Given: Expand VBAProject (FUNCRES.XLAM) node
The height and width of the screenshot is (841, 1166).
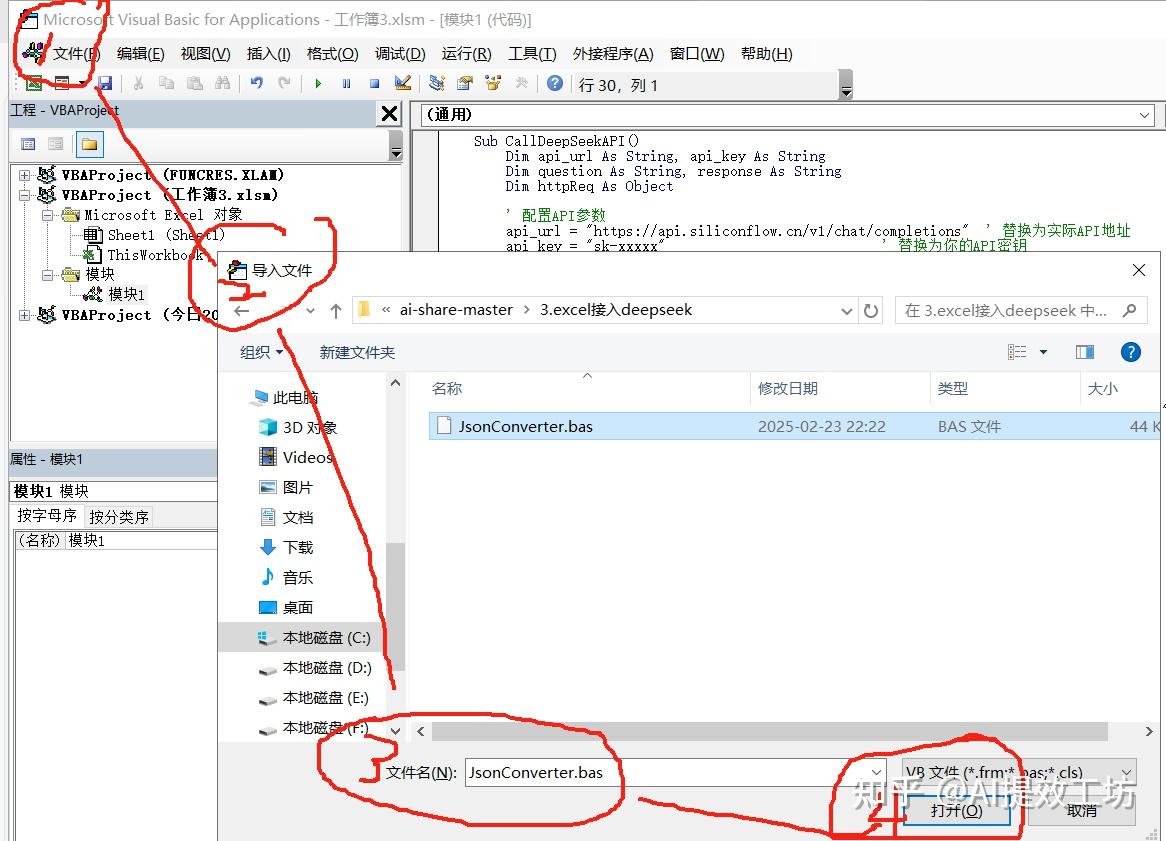Looking at the screenshot, I should point(25,175).
